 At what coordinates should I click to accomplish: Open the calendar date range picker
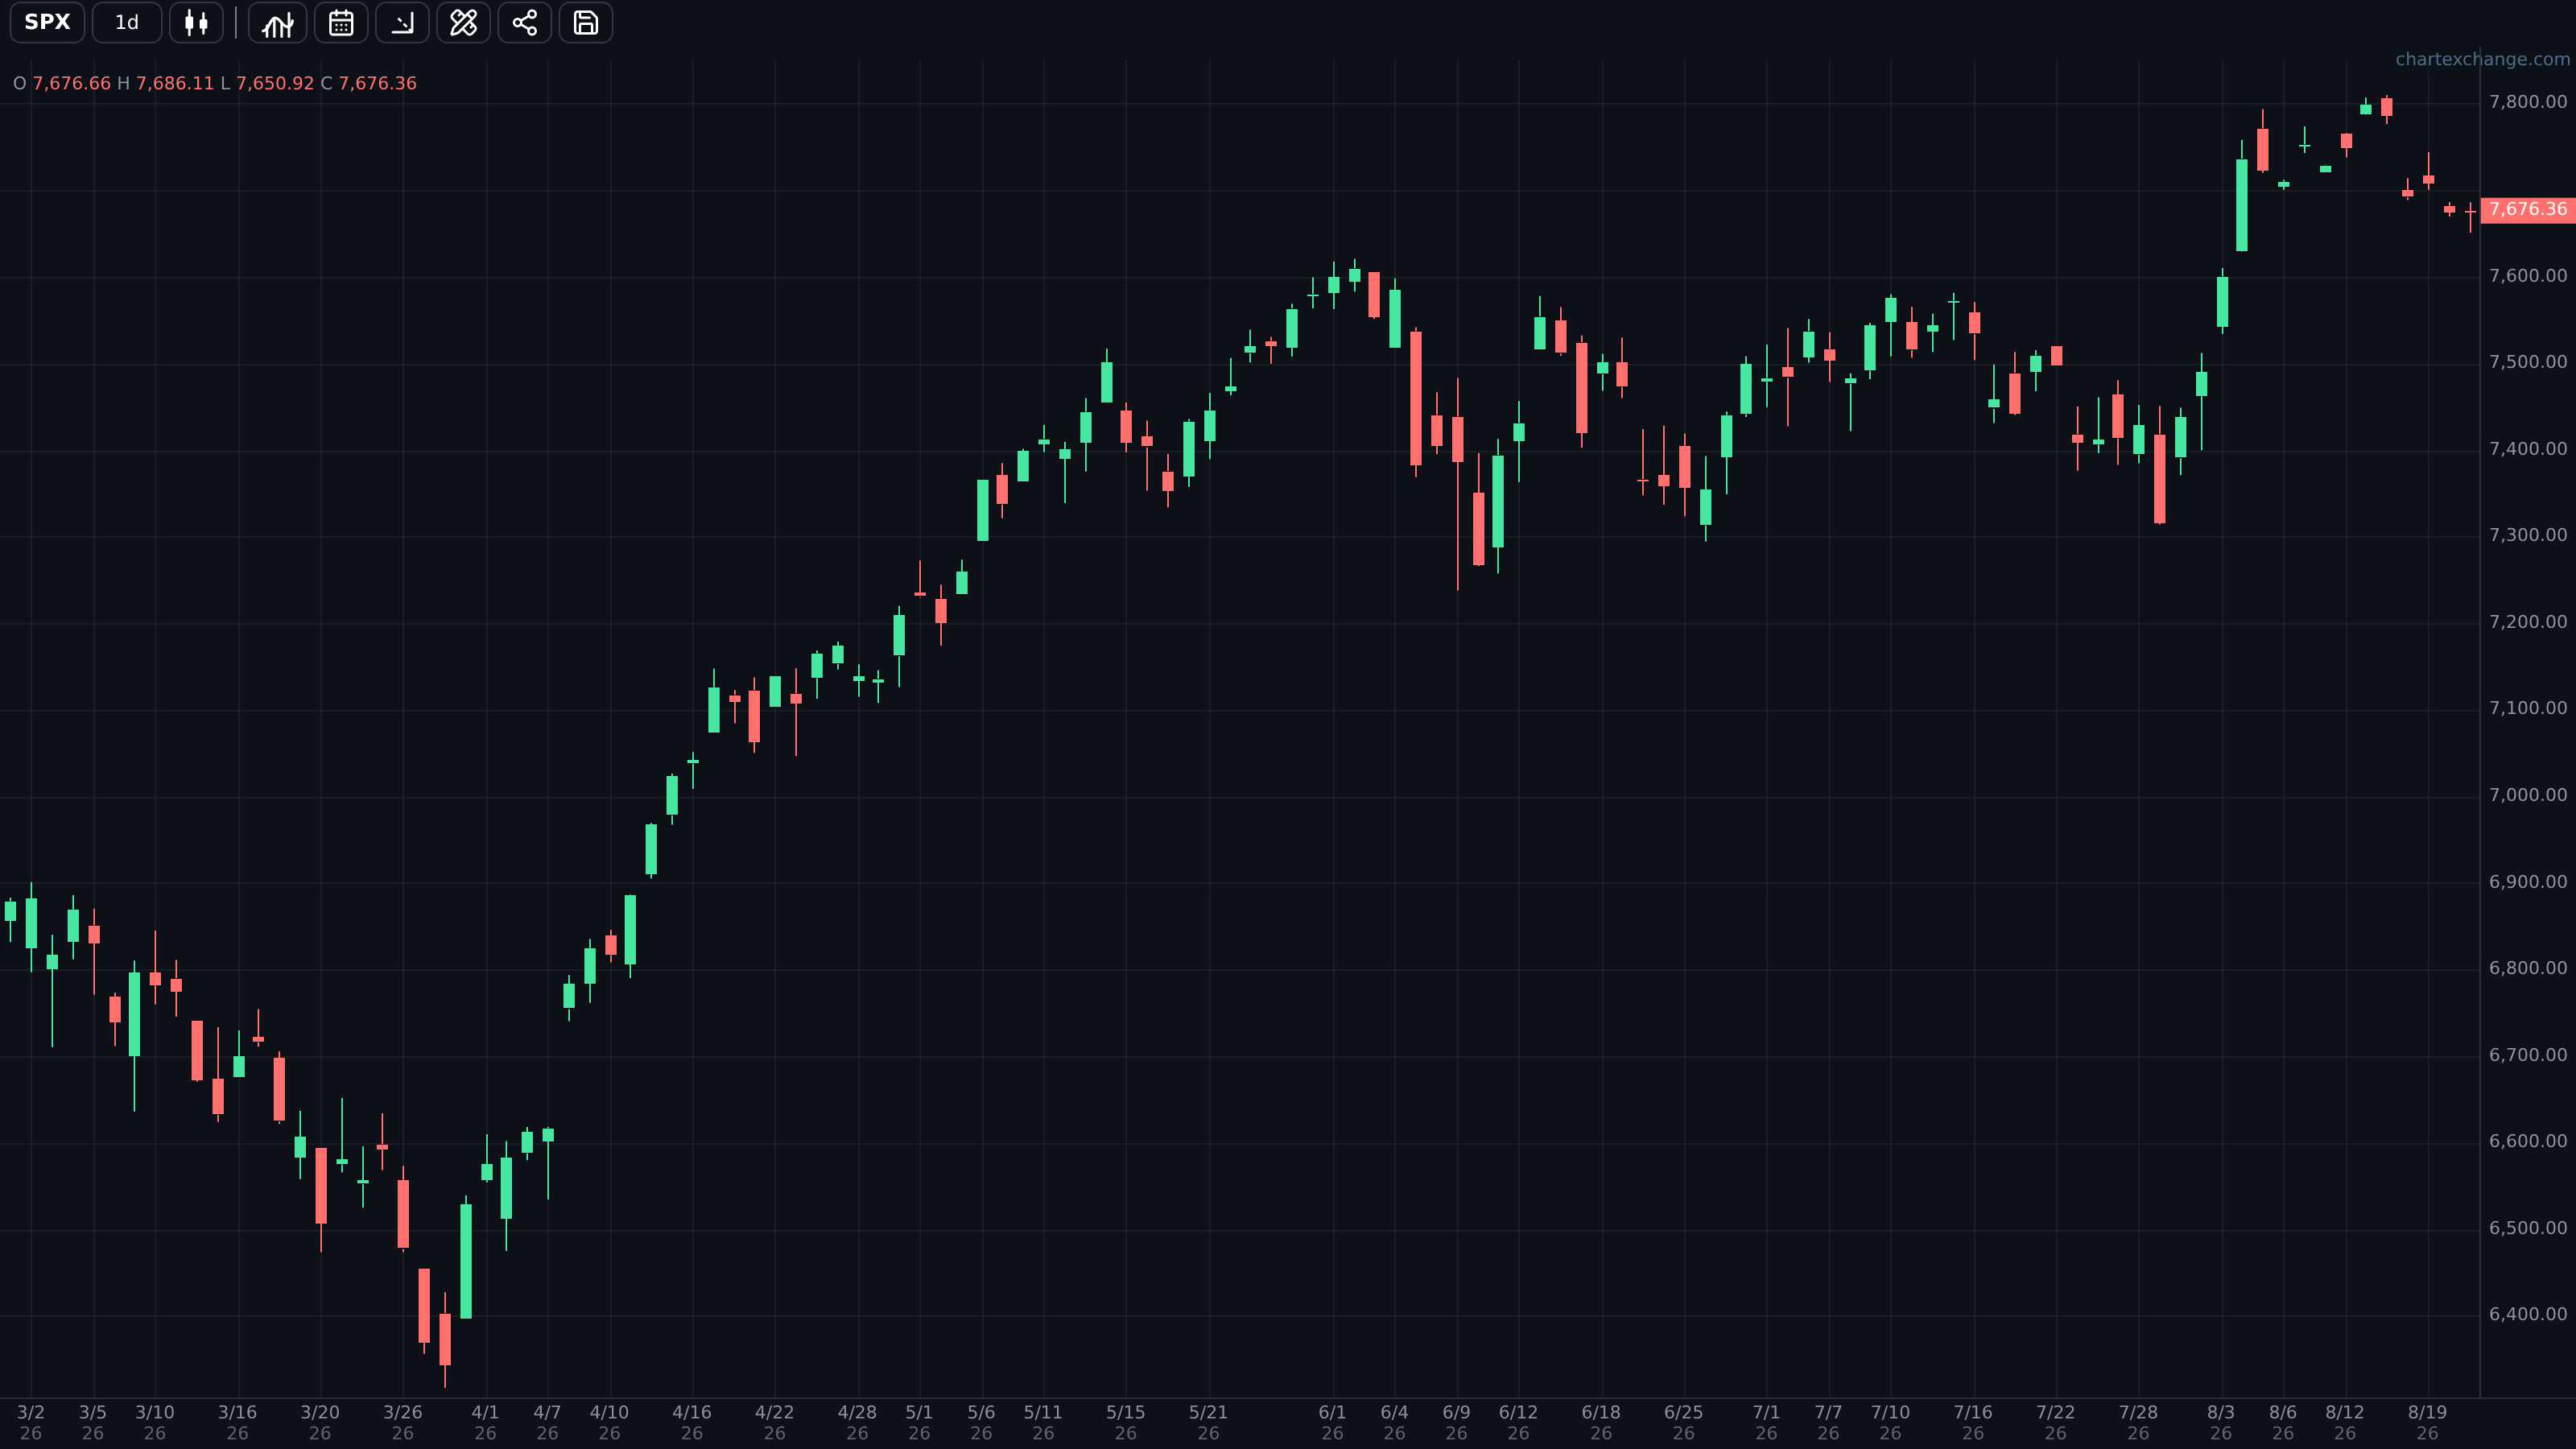point(341,22)
